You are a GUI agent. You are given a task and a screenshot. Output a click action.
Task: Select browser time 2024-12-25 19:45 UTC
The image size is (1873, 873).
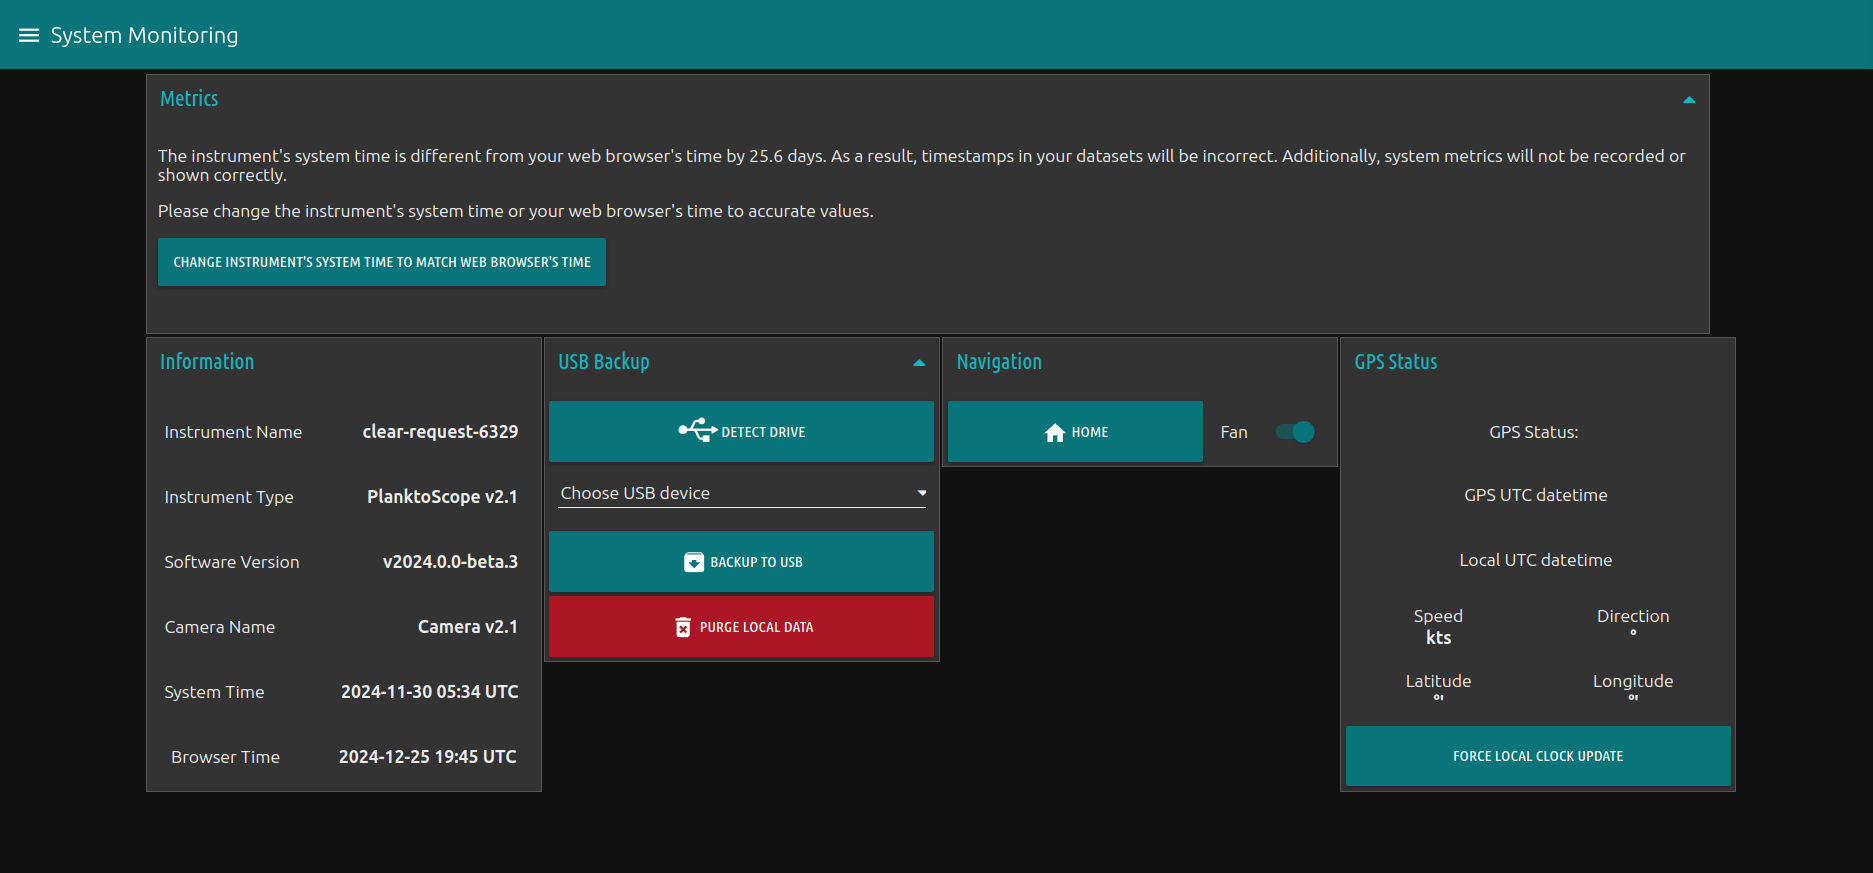pos(428,757)
